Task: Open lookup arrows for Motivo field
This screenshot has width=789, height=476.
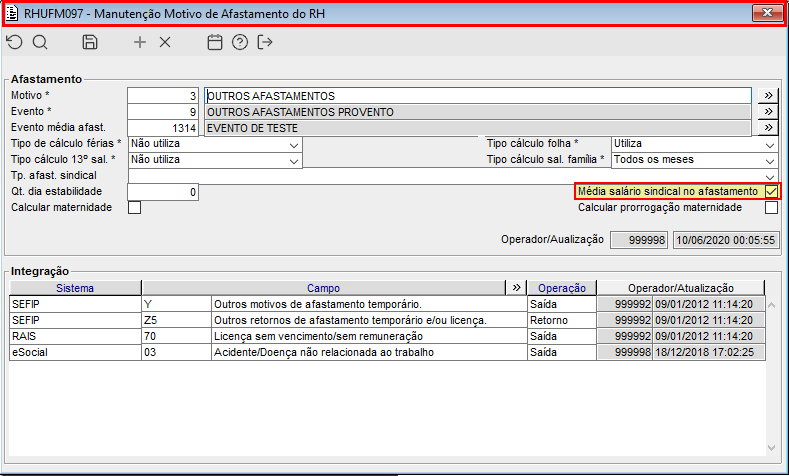Action: [x=768, y=96]
